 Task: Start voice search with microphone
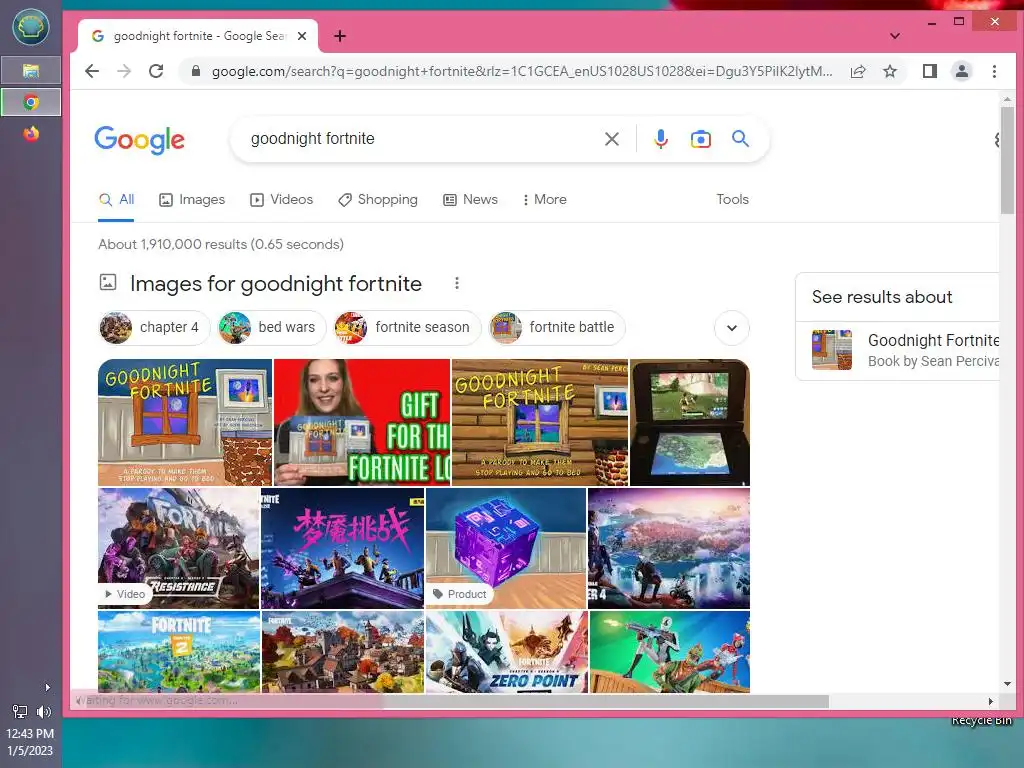pos(661,138)
